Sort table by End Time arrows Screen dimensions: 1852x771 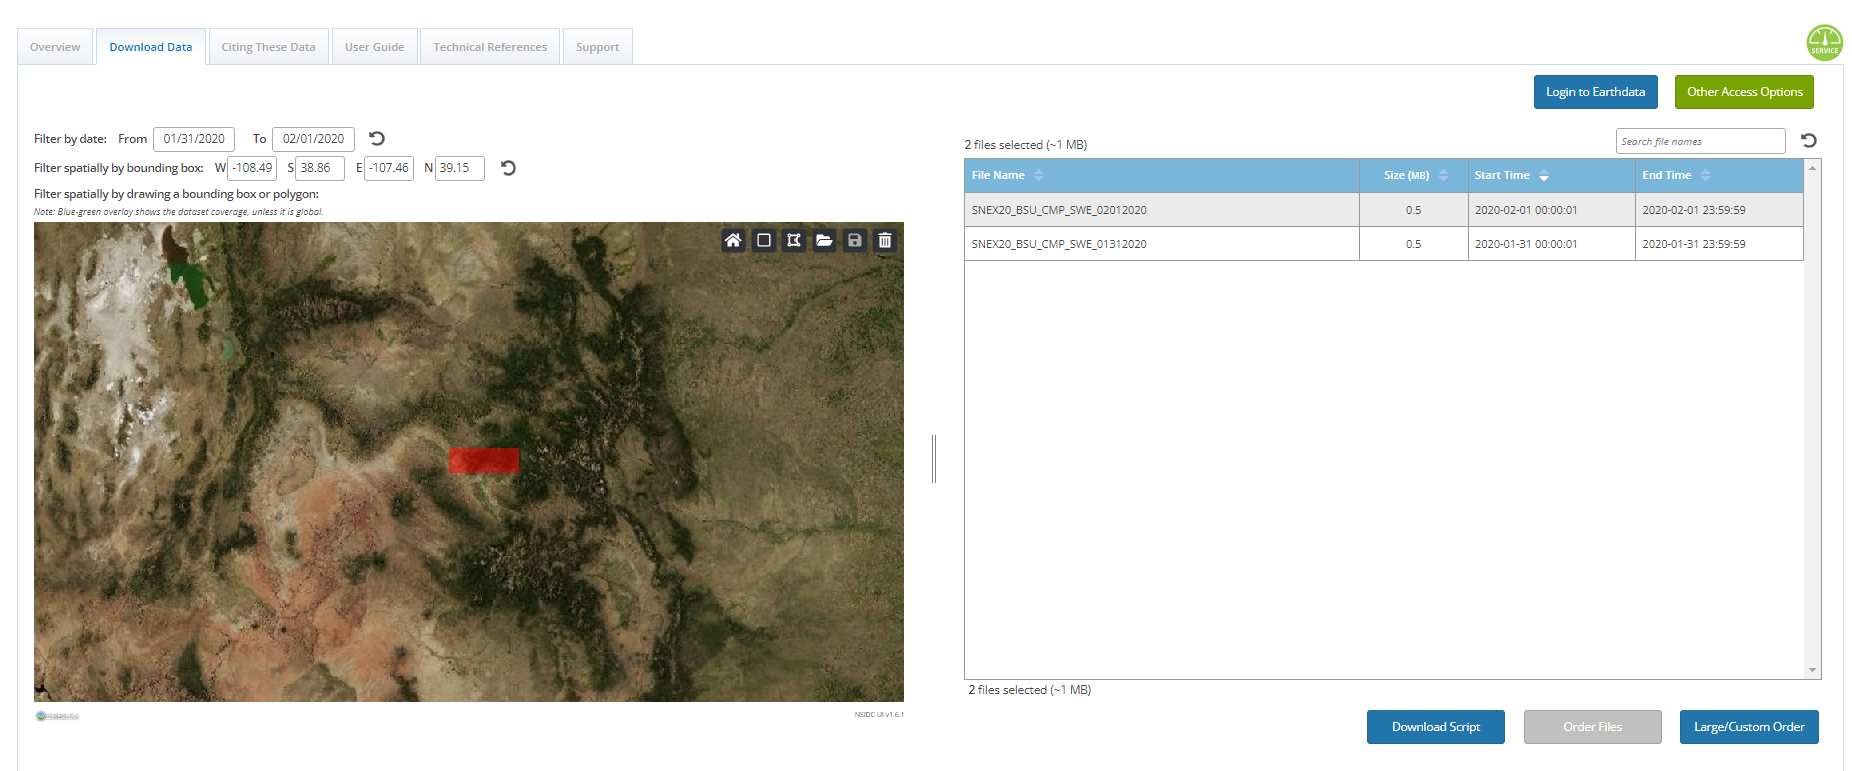[x=1706, y=175]
